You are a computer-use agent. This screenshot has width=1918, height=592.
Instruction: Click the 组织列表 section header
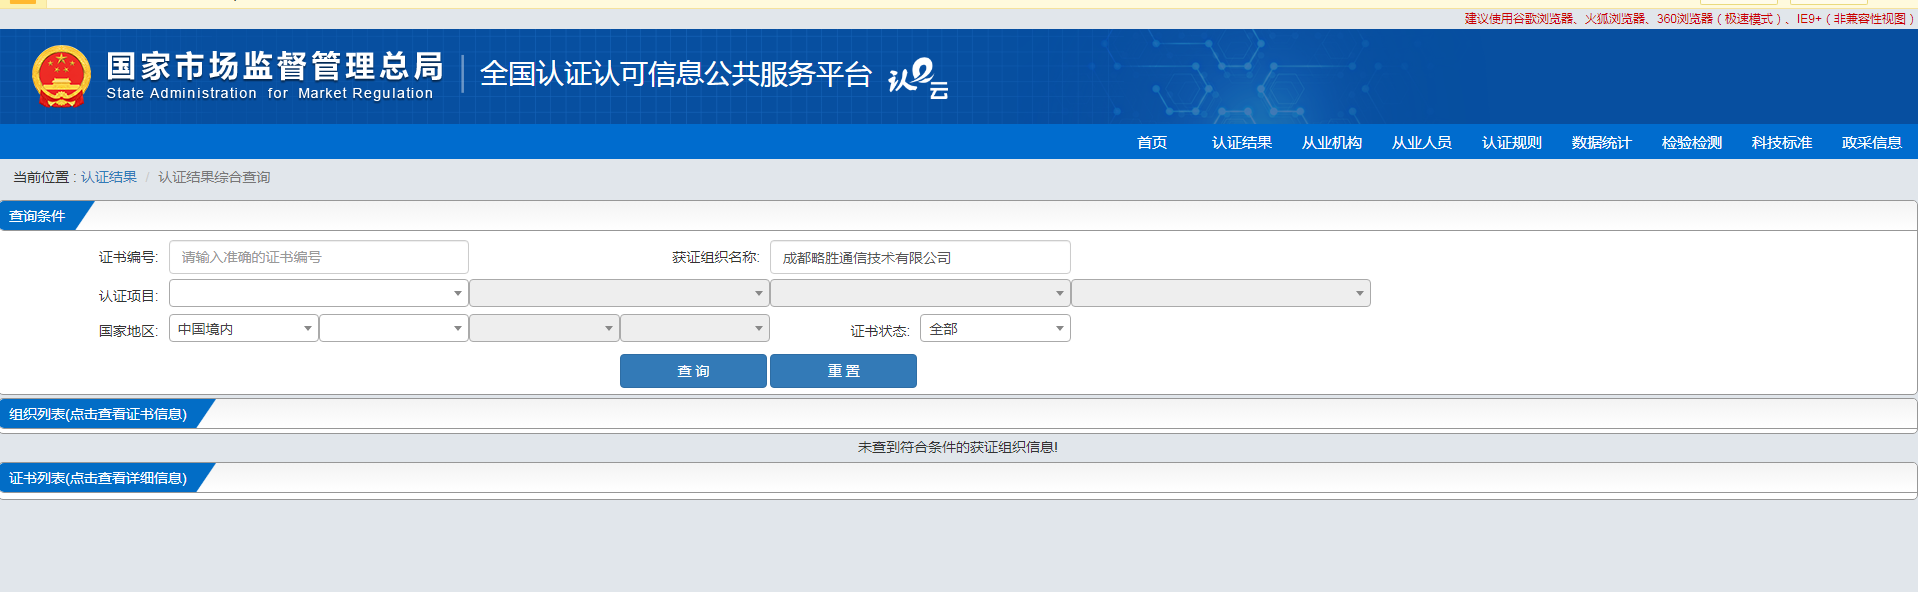click(x=98, y=414)
